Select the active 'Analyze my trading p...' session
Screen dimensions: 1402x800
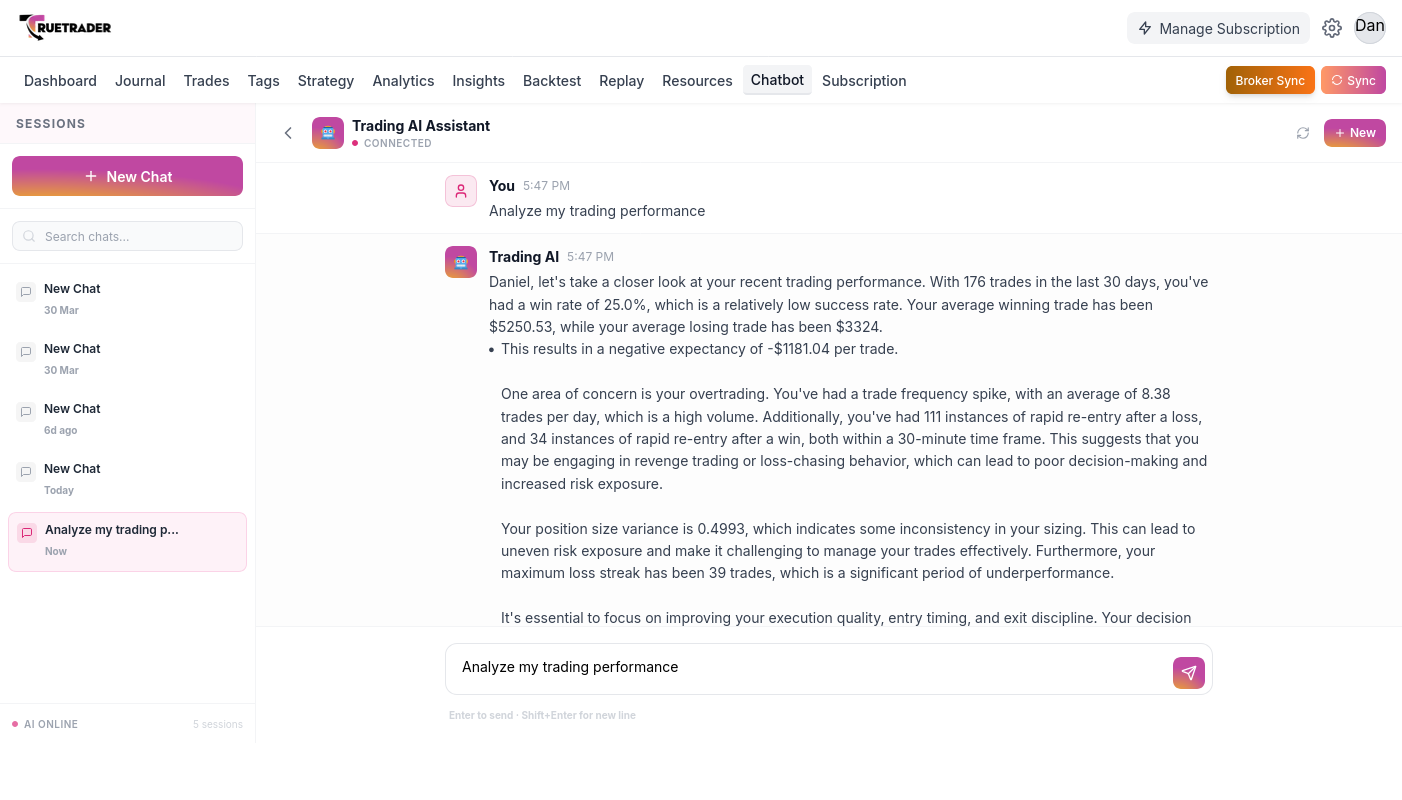click(127, 541)
